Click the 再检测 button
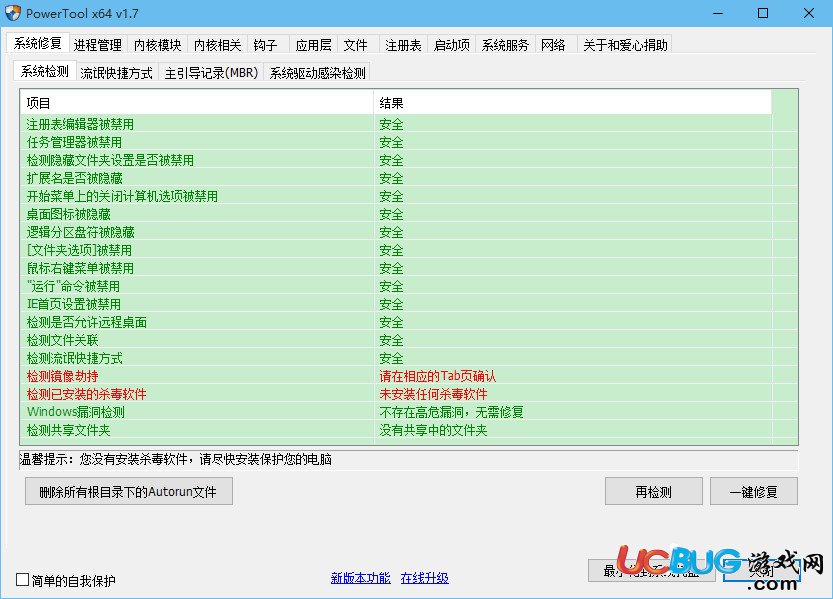The image size is (833, 599). click(653, 492)
